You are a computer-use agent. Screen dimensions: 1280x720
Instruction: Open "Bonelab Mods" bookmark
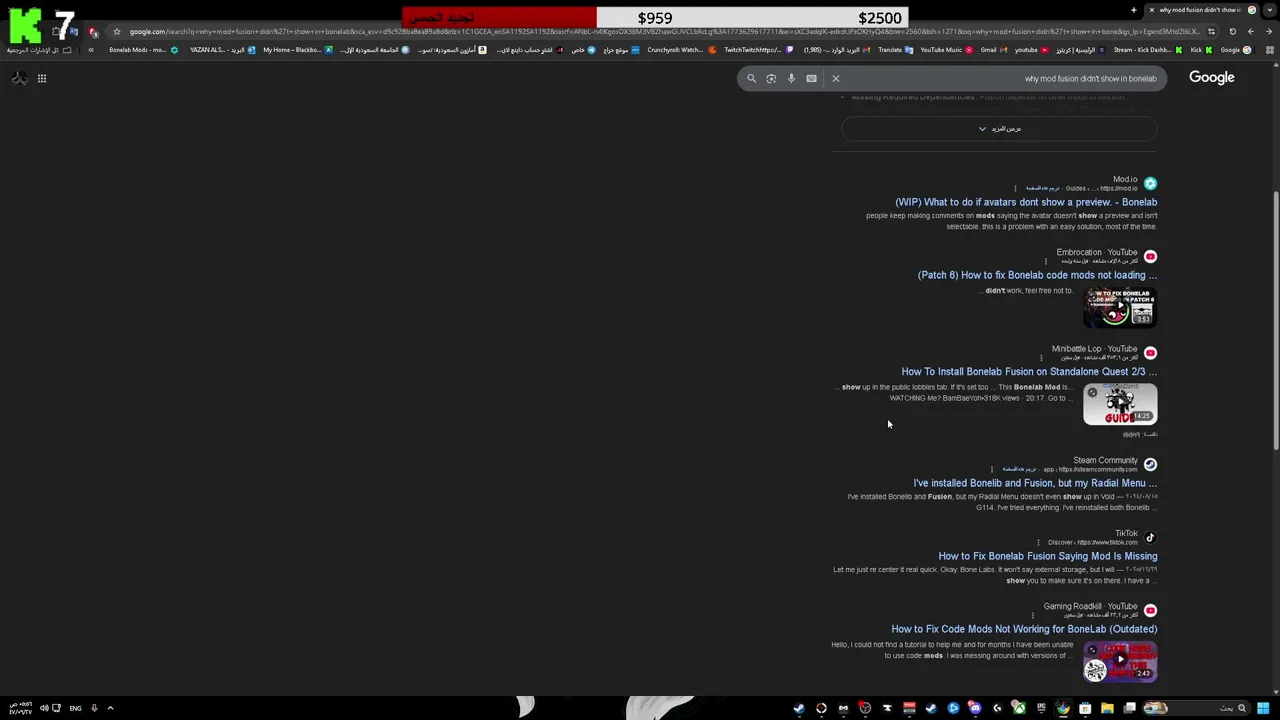pos(143,50)
